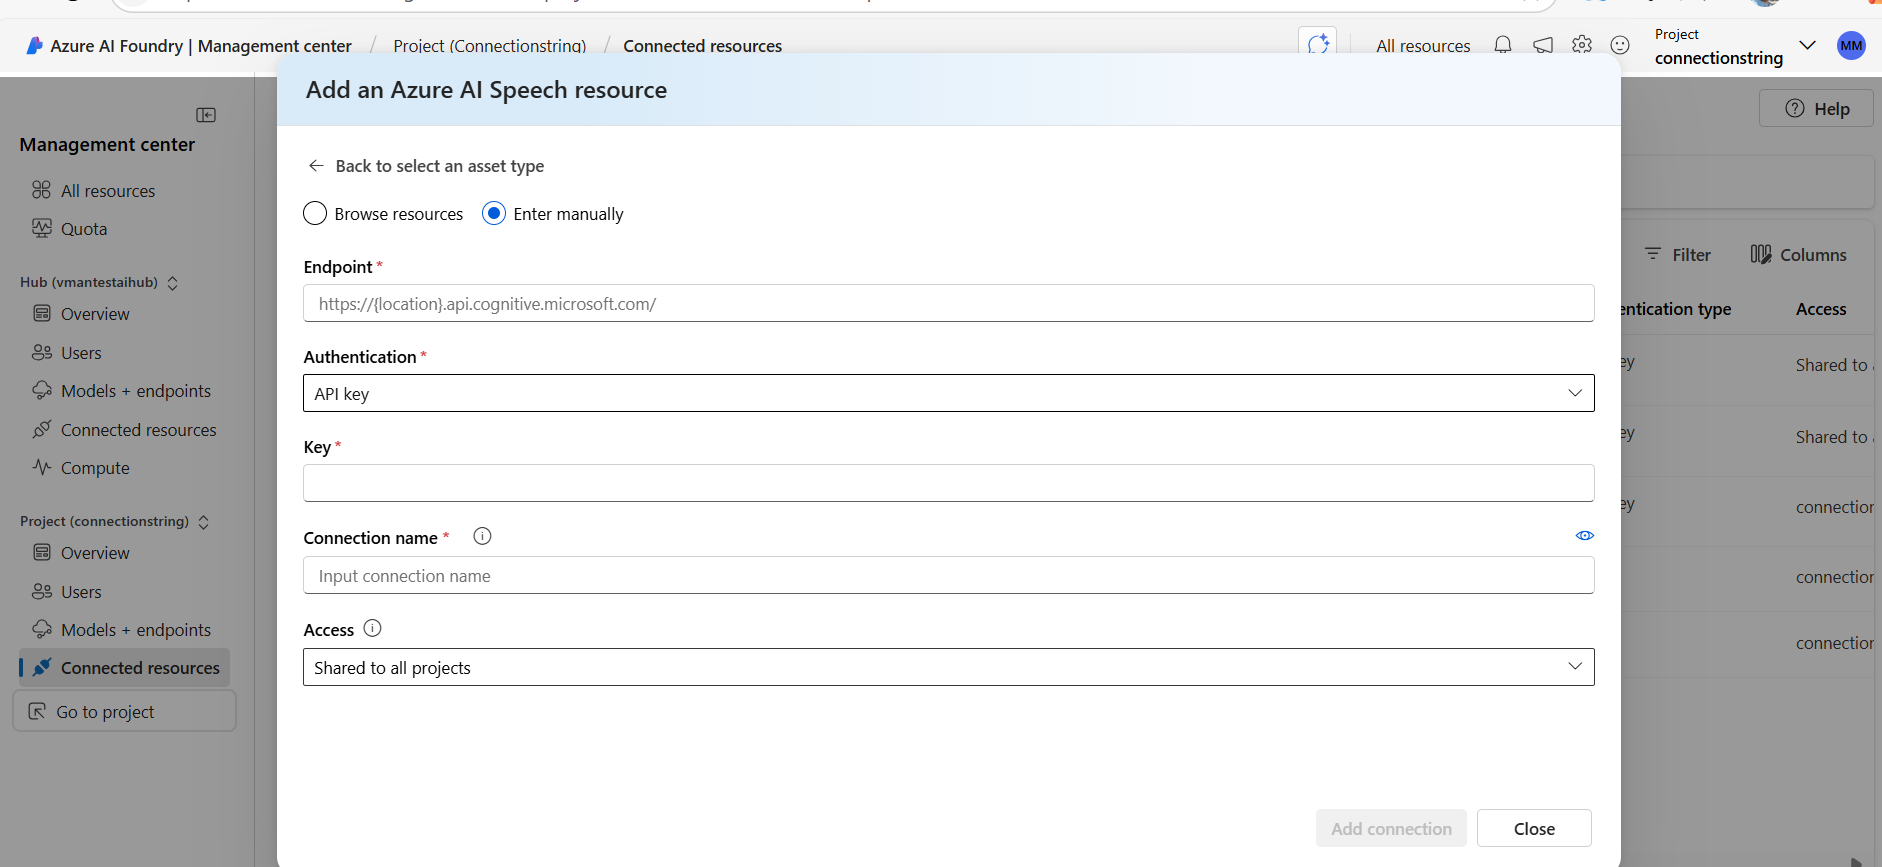This screenshot has height=867, width=1882.
Task: Click the Hub Overview icon
Action: pos(41,313)
